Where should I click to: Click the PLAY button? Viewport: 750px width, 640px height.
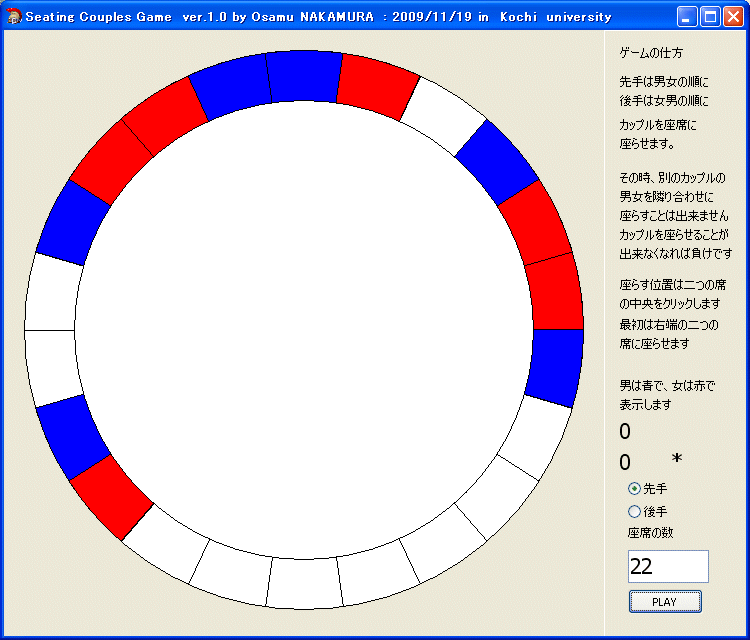(x=665, y=602)
